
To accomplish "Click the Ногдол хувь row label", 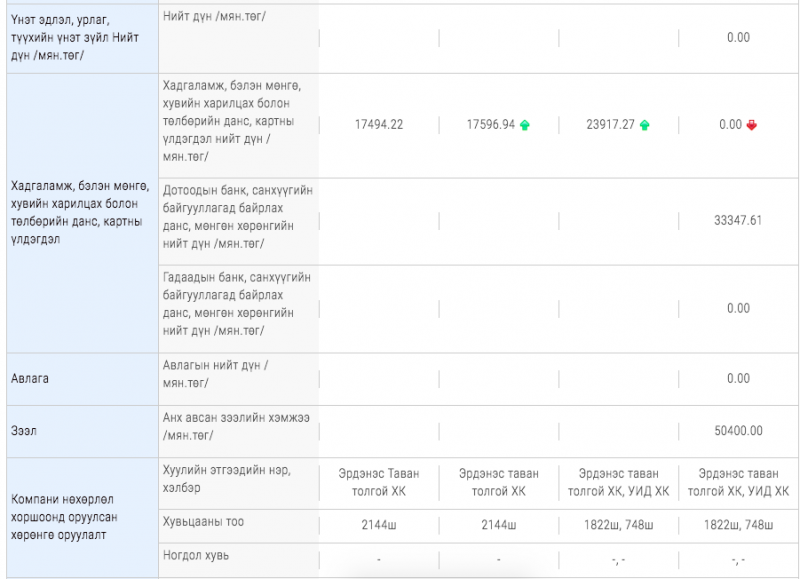I will click(x=195, y=555).
